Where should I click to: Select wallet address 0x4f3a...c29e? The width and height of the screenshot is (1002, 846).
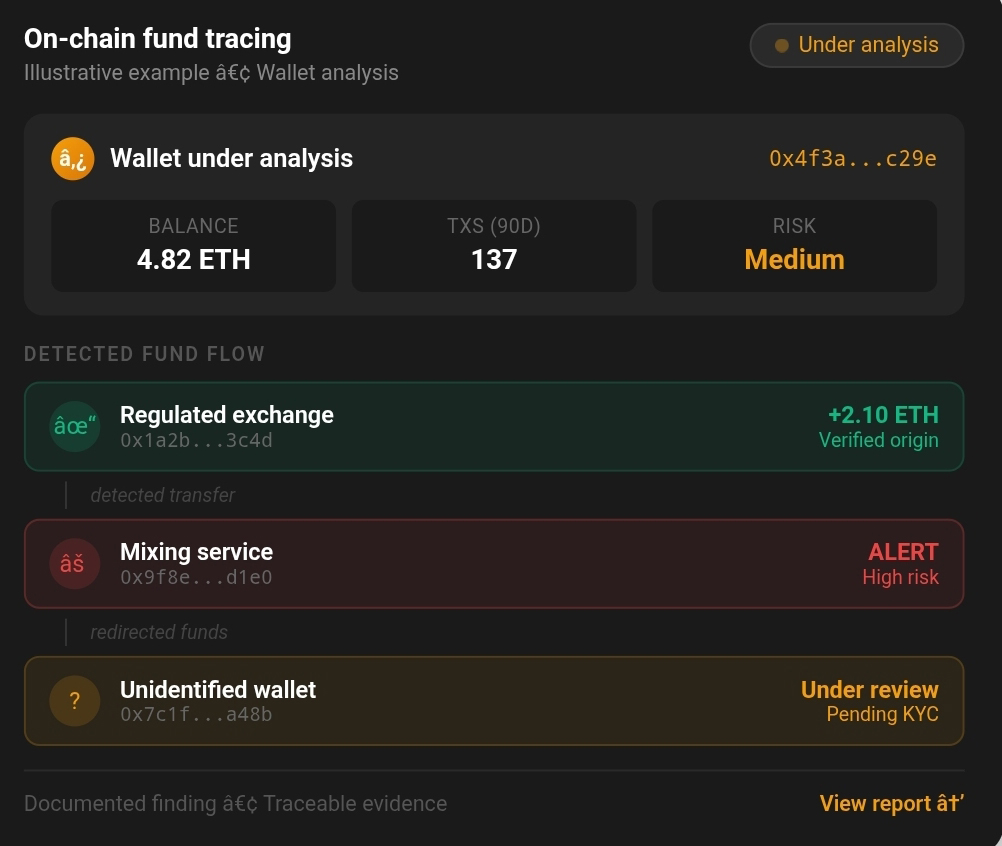pos(852,159)
